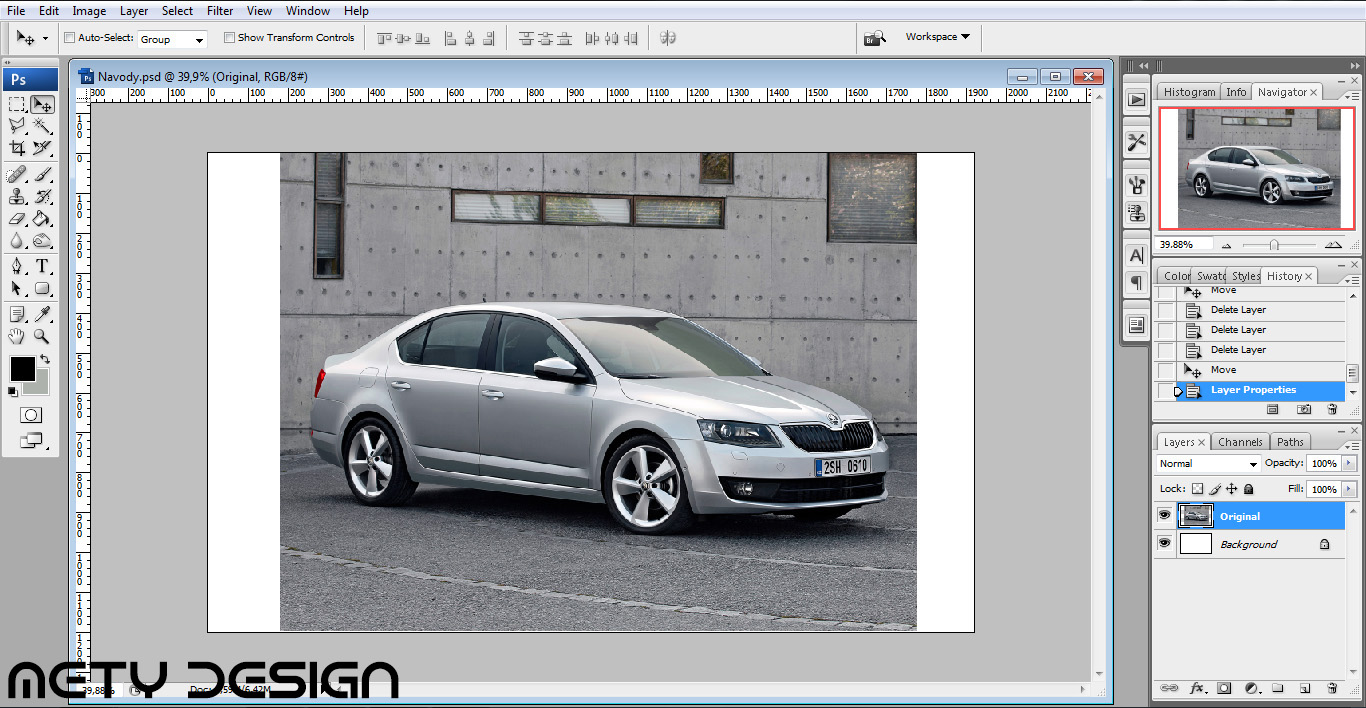
Task: Select the Original layer thumbnail
Action: coord(1196,516)
